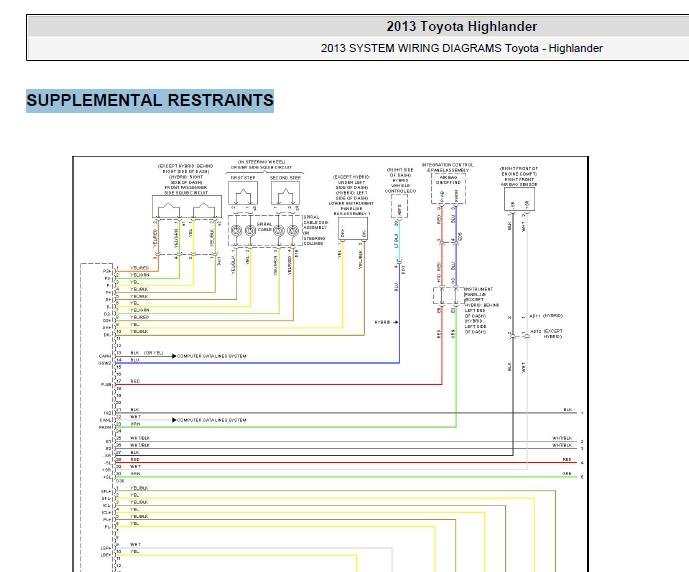Click the 'WHT/BLK' wire label at pin 26
Image resolution: width=689 pixels, height=572 pixels.
[140, 445]
